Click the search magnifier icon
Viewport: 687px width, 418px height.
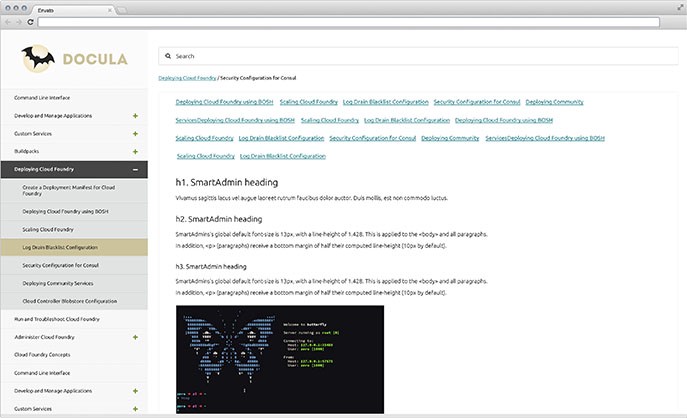[x=168, y=57]
